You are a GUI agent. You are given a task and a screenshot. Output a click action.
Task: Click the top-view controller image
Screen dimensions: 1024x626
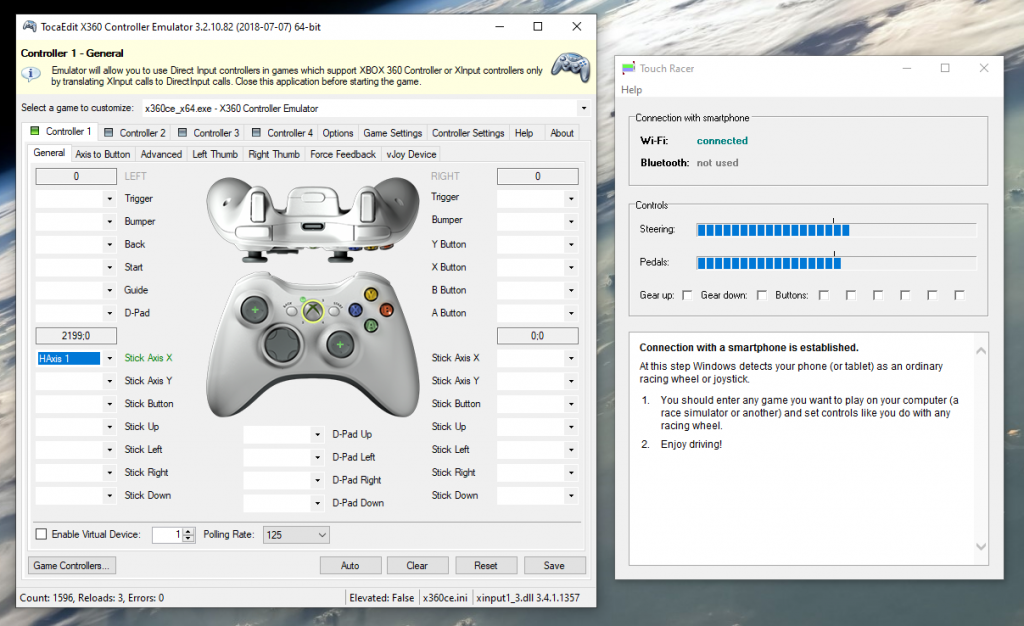[x=313, y=221]
